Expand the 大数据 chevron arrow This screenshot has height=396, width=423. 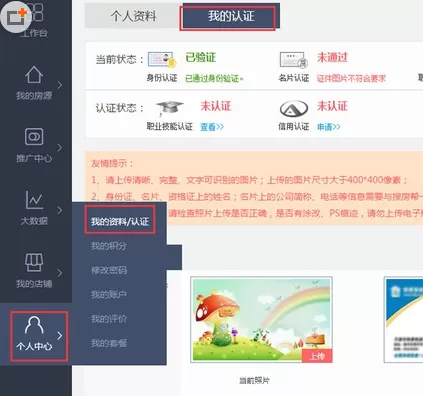coord(60,210)
